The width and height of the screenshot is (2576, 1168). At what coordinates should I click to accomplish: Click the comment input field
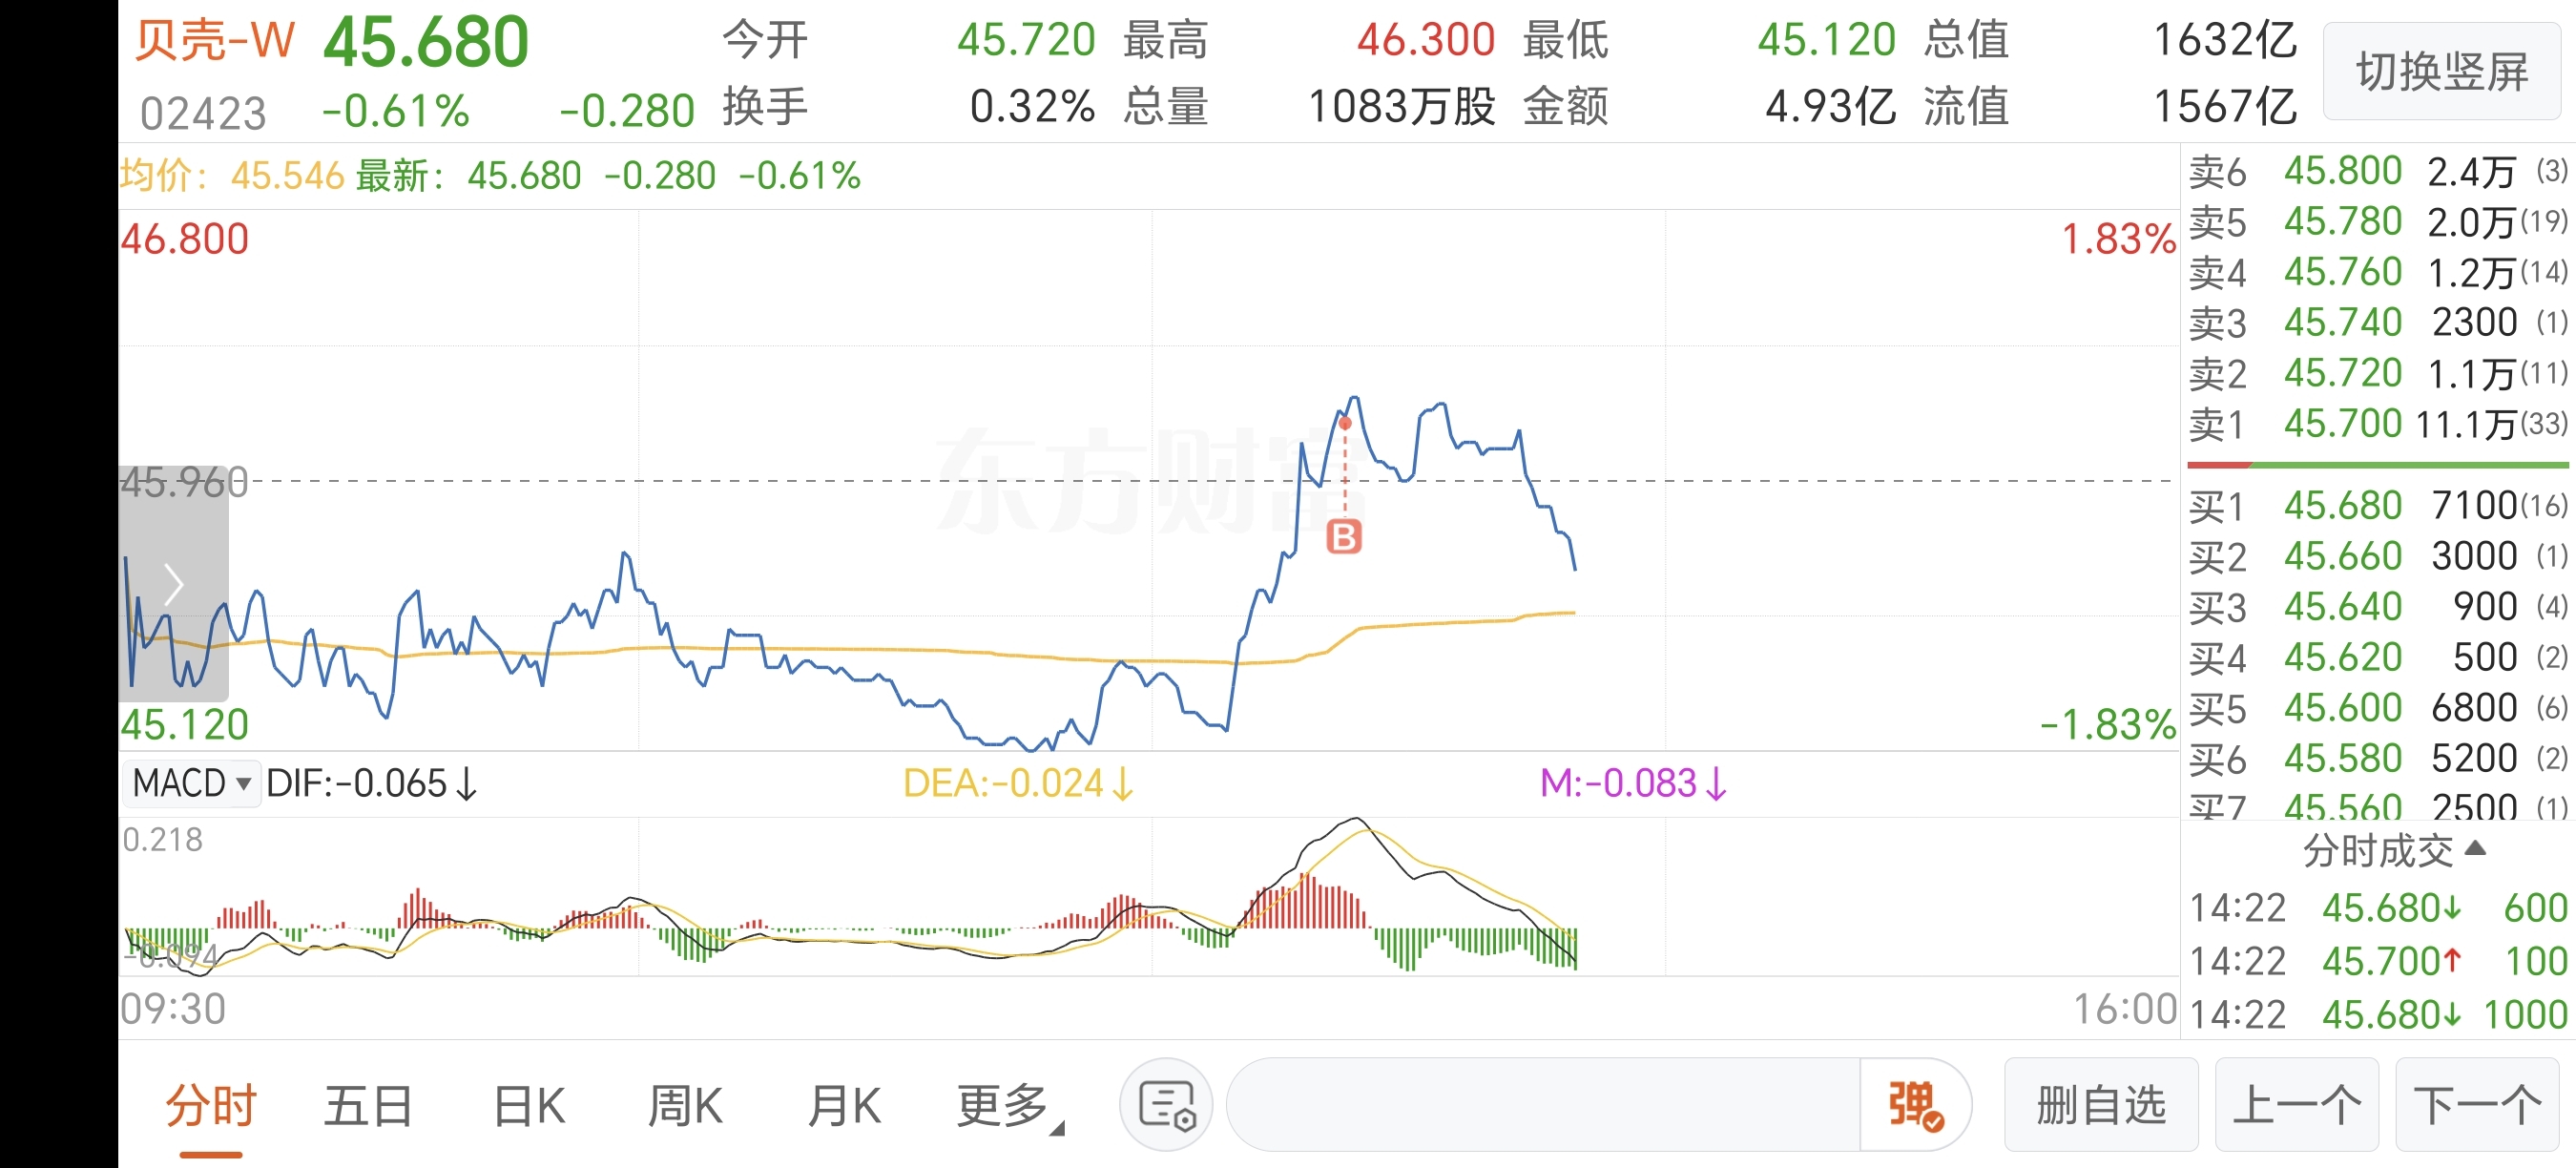pos(1543,1105)
